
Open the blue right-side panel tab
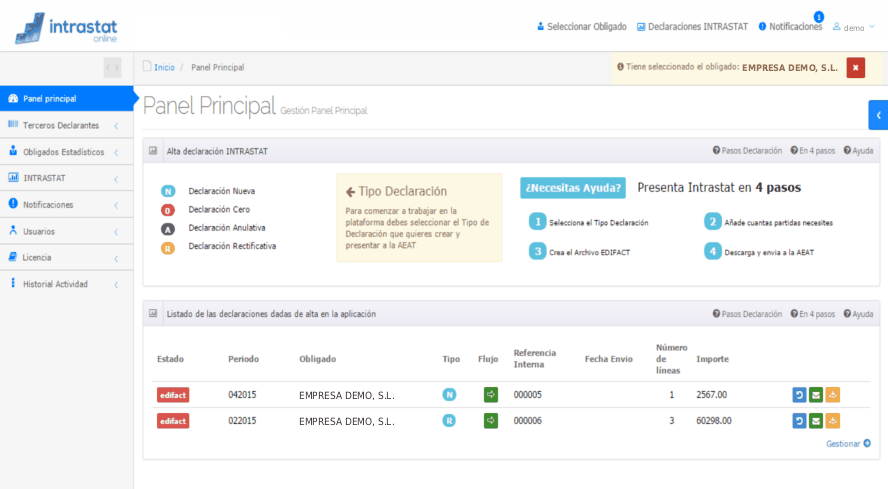tap(878, 115)
